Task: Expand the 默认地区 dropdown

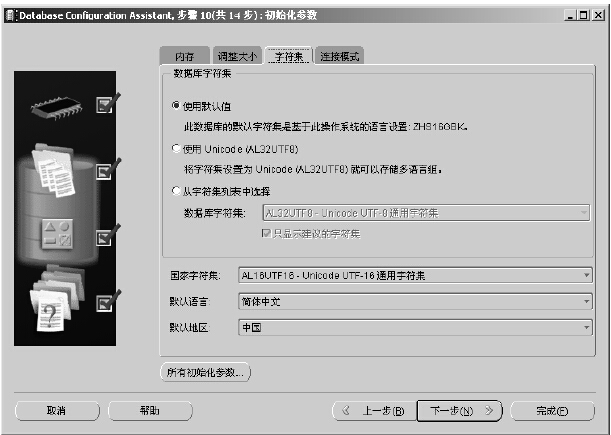Action: (x=415, y=327)
